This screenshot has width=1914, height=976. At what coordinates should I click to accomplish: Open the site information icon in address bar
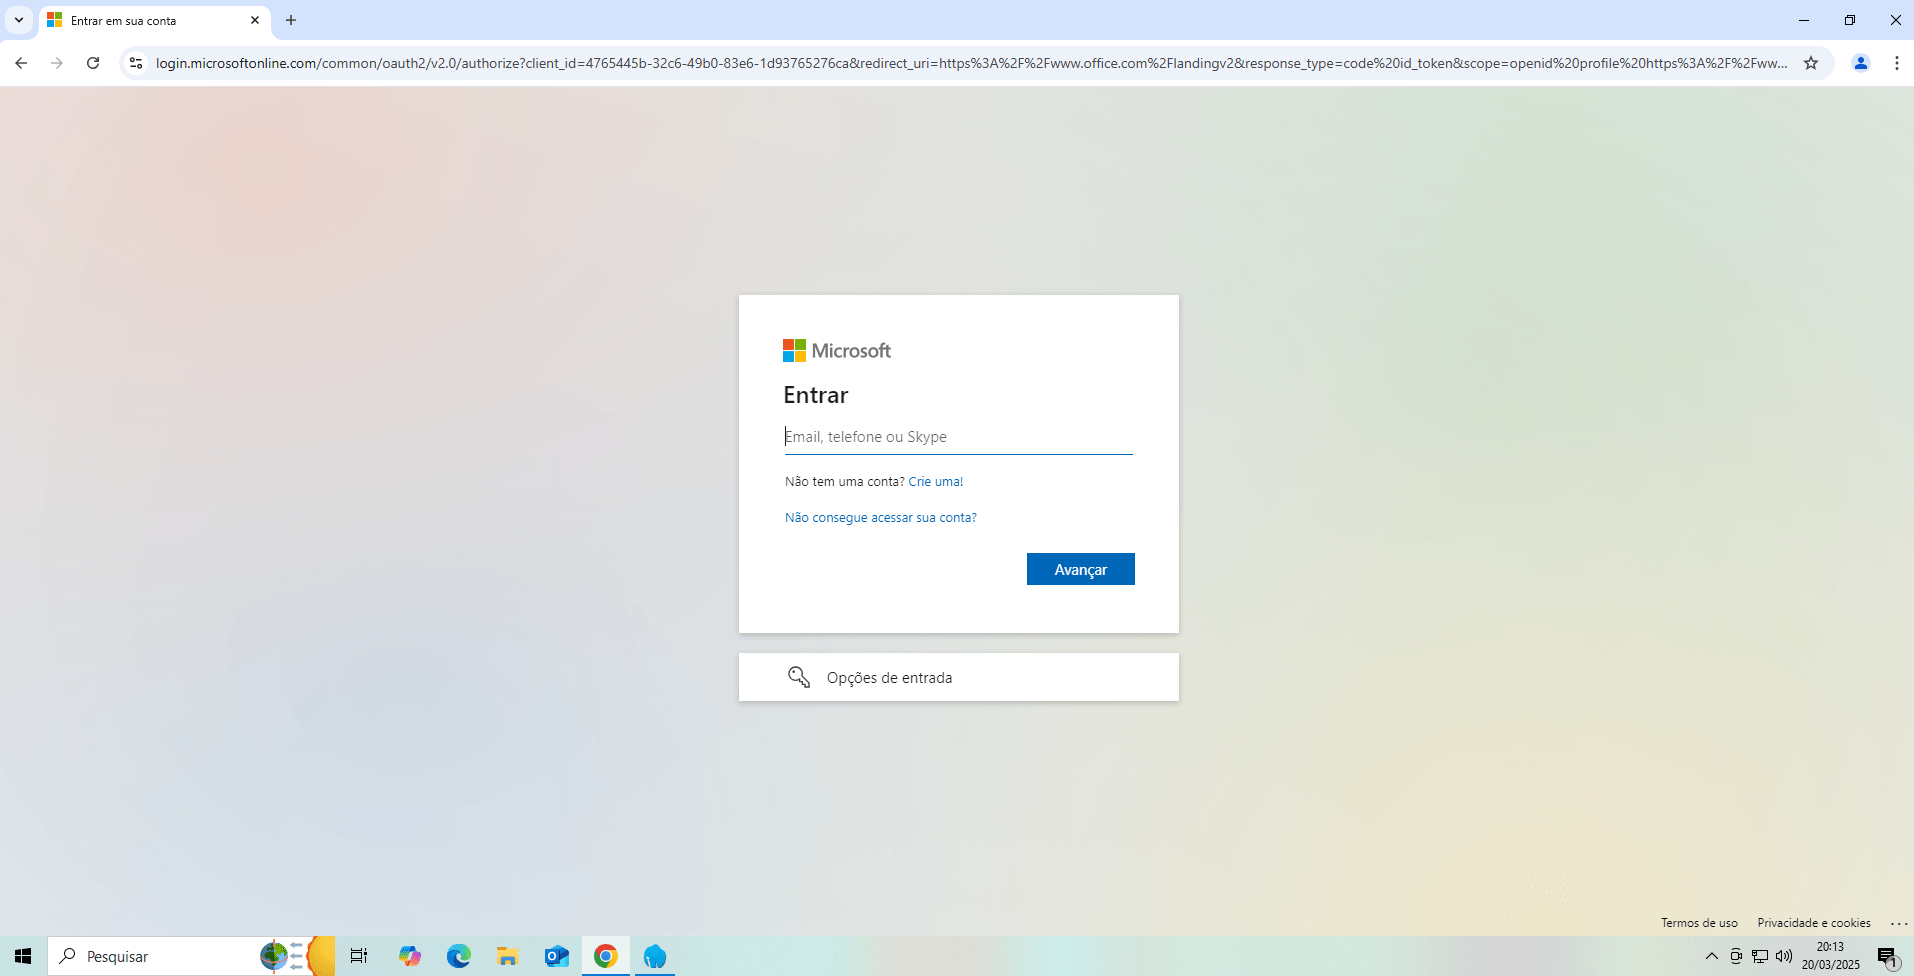(135, 62)
